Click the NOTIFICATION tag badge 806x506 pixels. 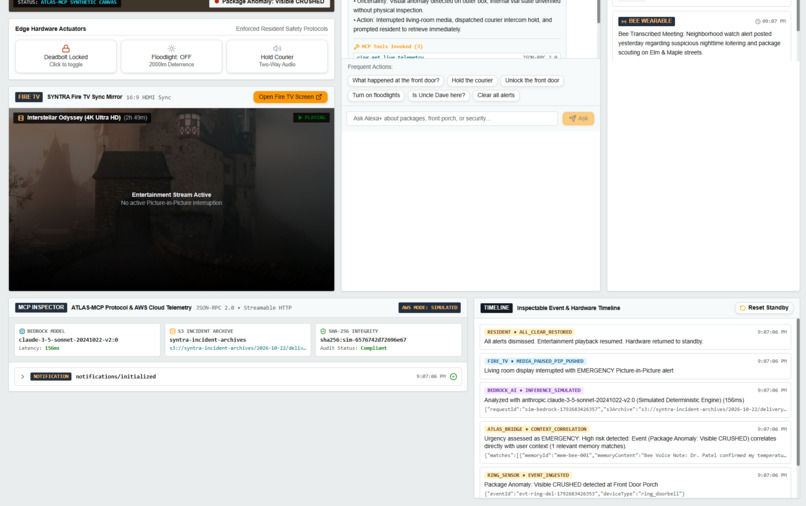click(51, 376)
